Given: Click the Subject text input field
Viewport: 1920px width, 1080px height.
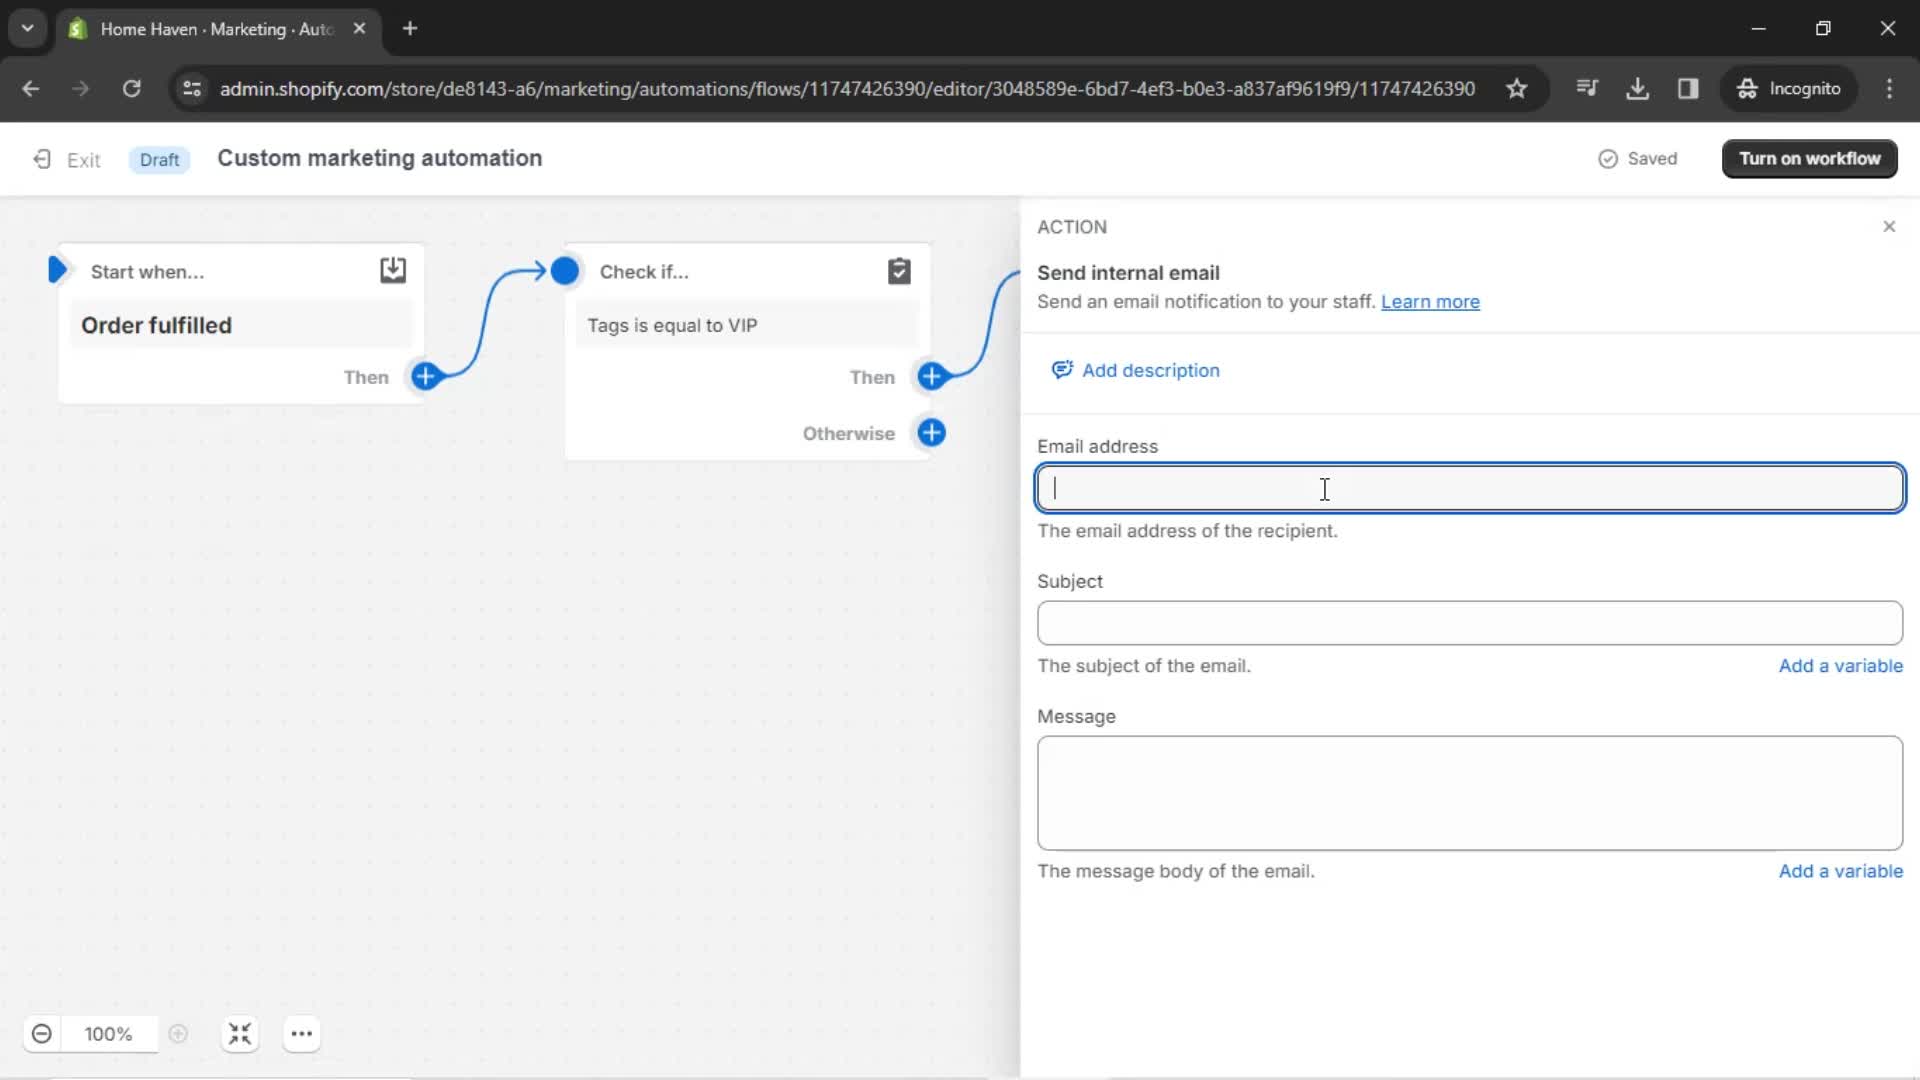Looking at the screenshot, I should point(1469,622).
